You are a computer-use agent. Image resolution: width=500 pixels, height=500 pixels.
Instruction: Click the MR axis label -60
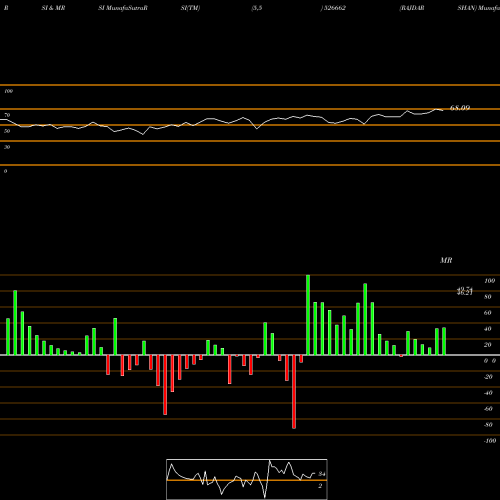(x=488, y=409)
